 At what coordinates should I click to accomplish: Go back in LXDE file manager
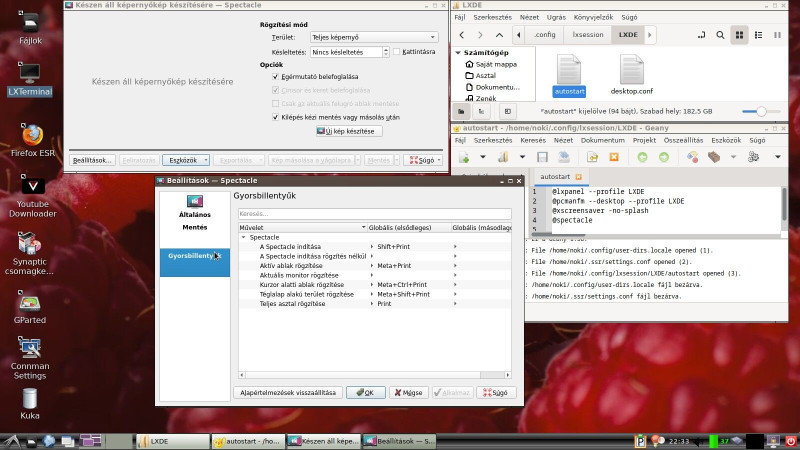coord(462,35)
